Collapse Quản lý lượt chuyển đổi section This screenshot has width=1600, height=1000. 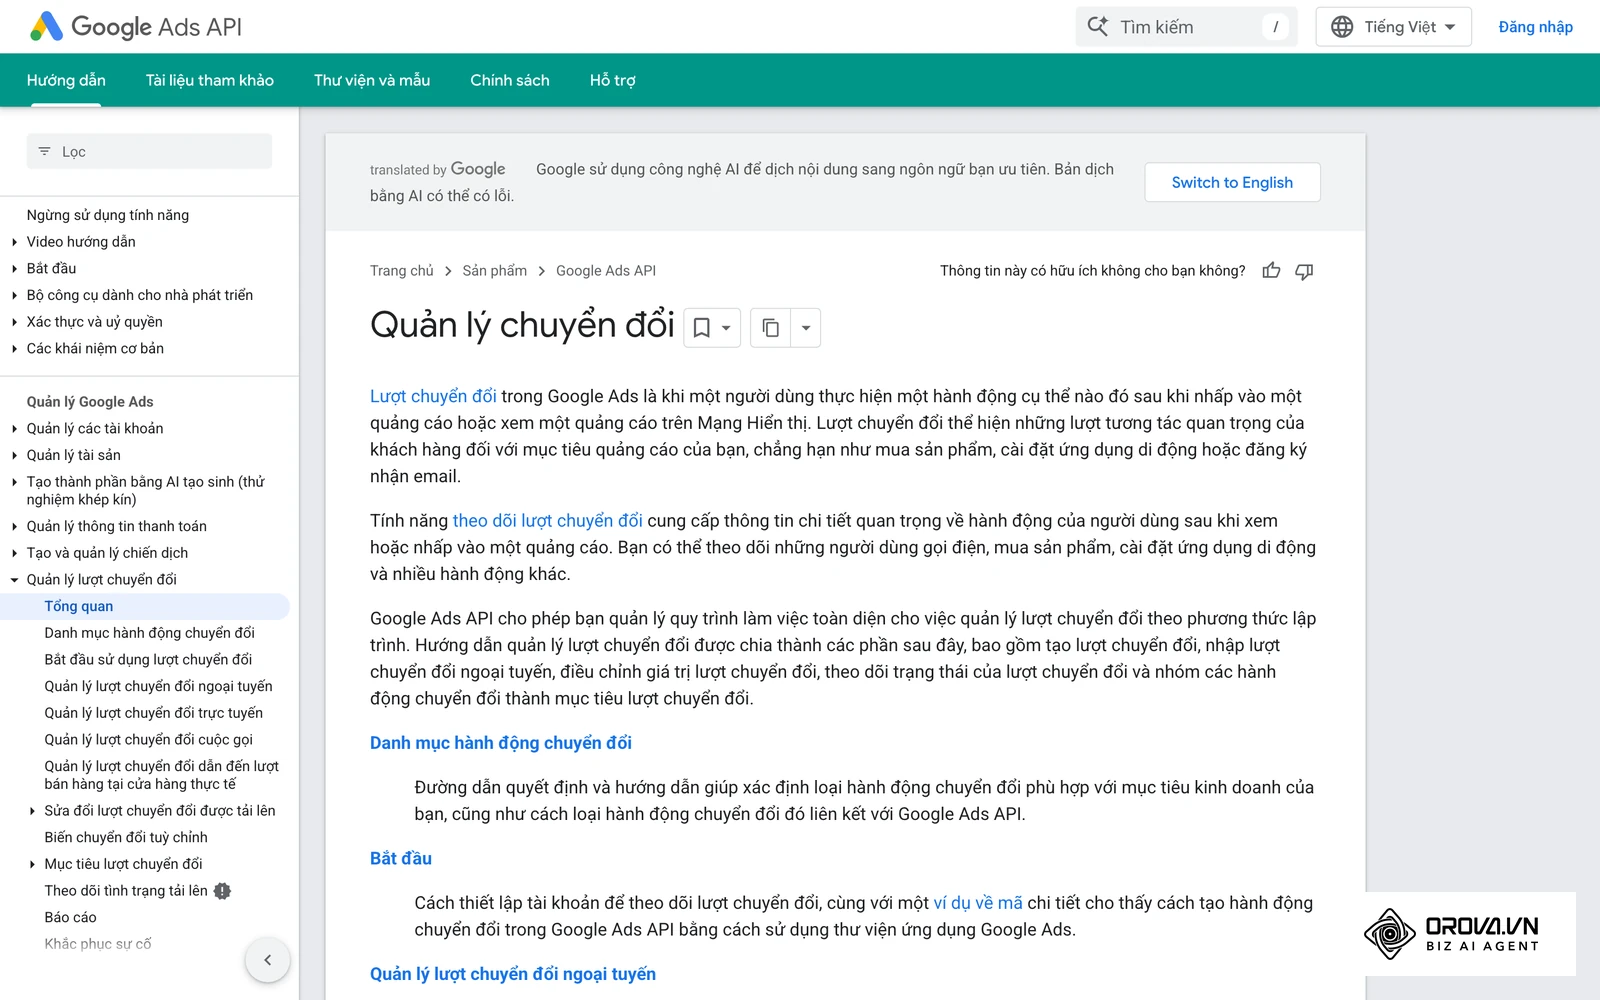point(14,580)
